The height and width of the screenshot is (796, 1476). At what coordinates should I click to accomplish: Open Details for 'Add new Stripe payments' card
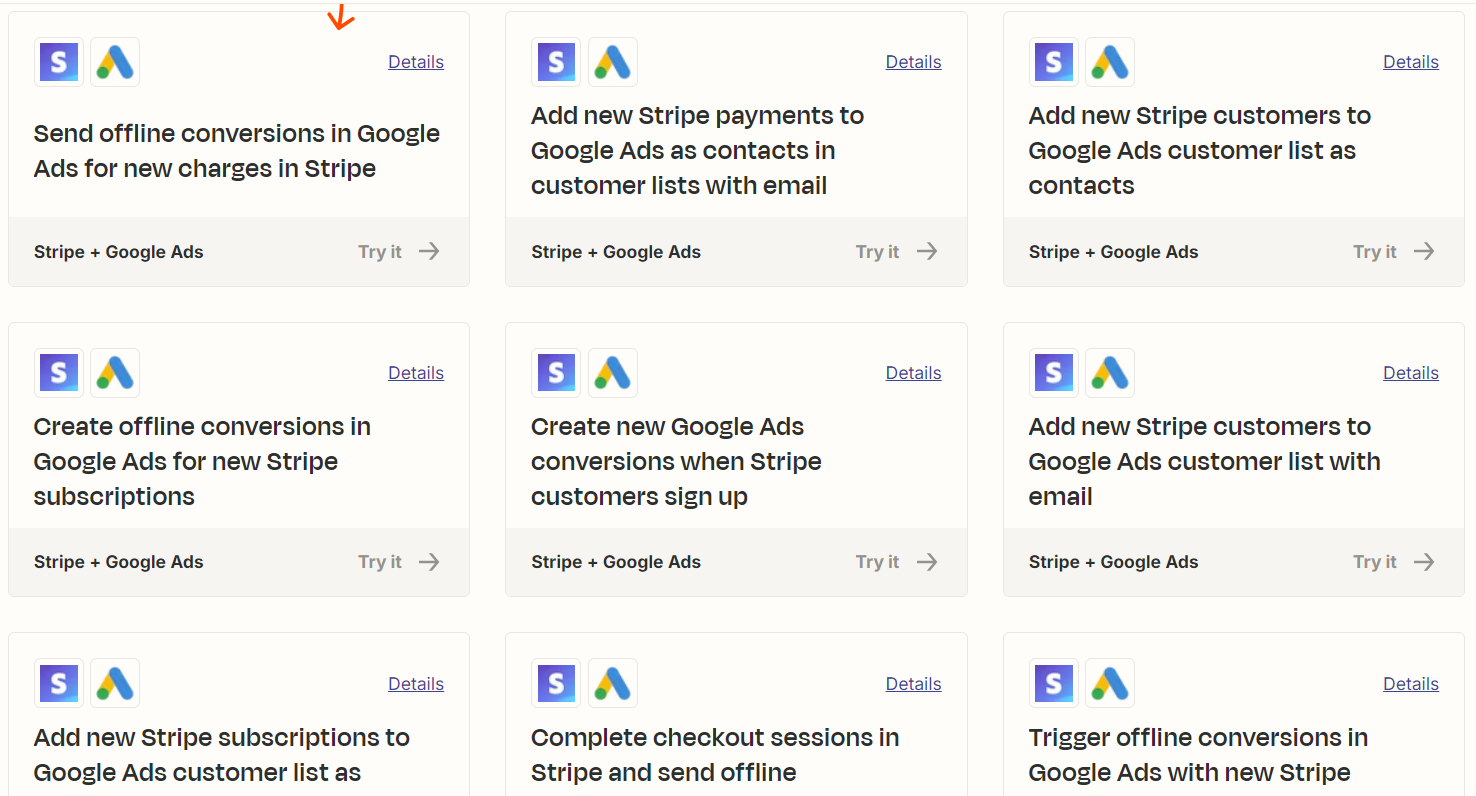point(913,62)
